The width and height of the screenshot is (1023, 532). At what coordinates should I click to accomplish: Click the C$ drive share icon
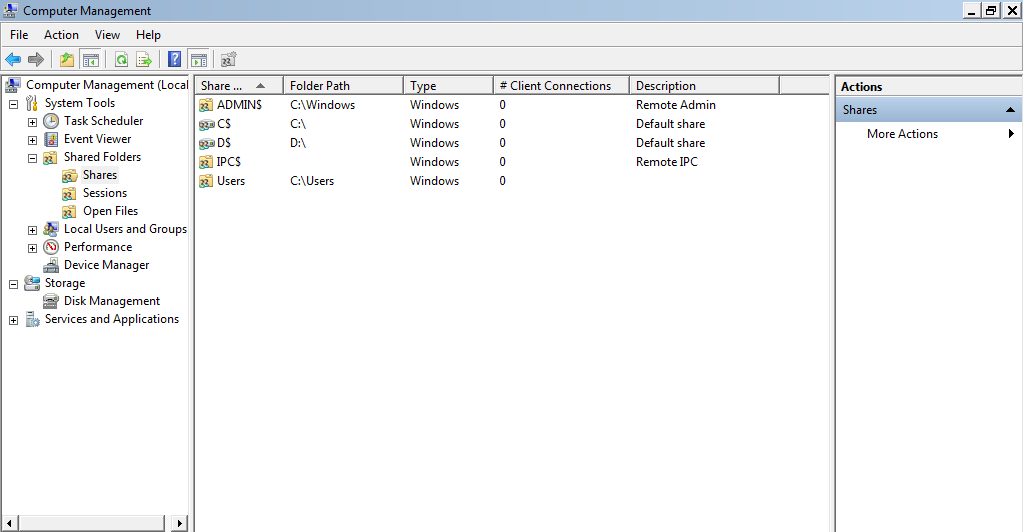click(x=206, y=124)
